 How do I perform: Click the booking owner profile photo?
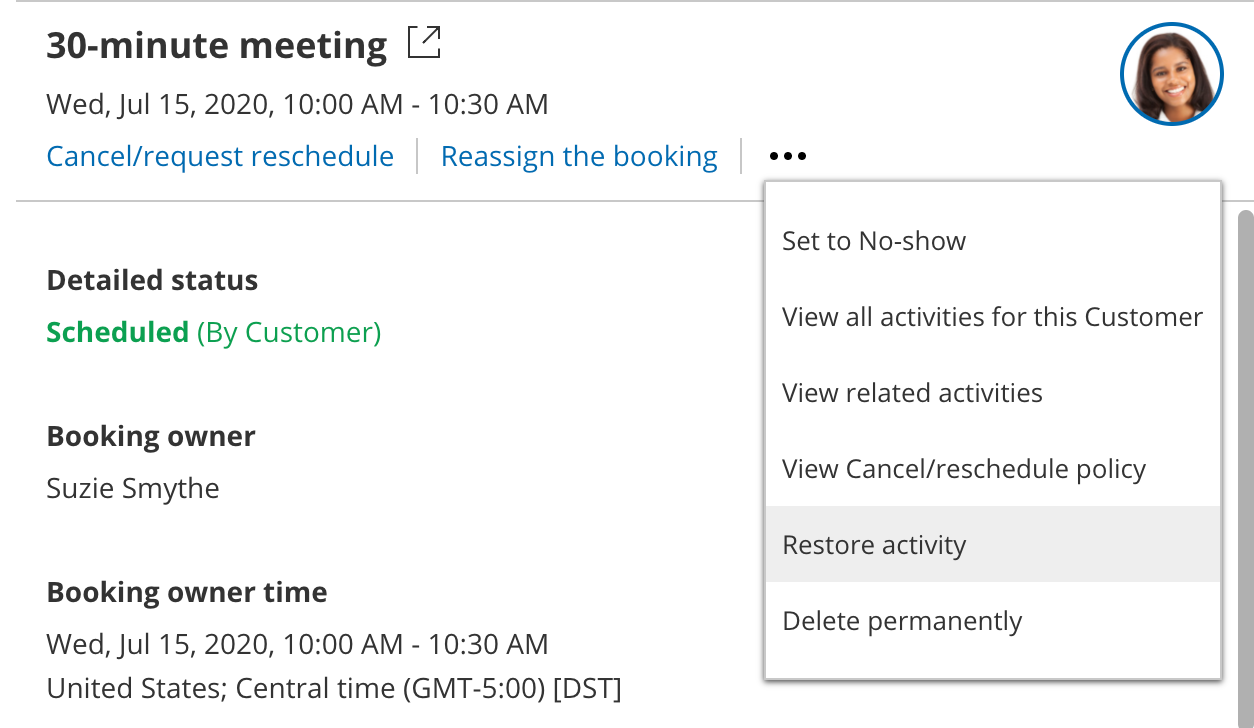1171,73
